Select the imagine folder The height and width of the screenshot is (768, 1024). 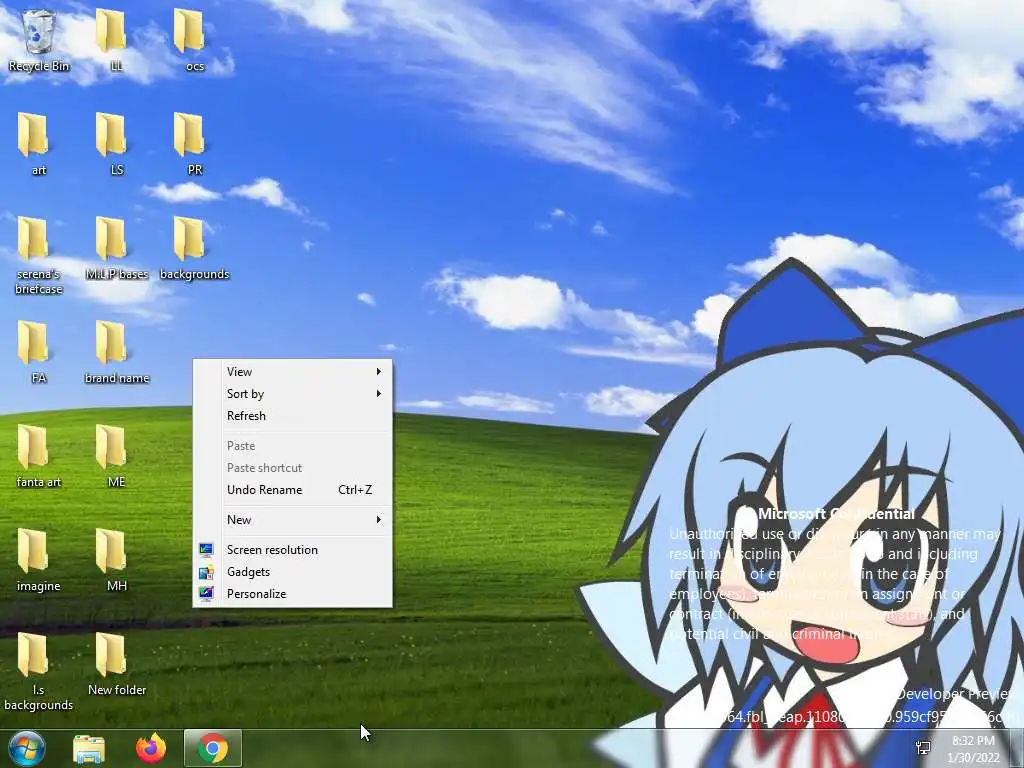(x=39, y=560)
